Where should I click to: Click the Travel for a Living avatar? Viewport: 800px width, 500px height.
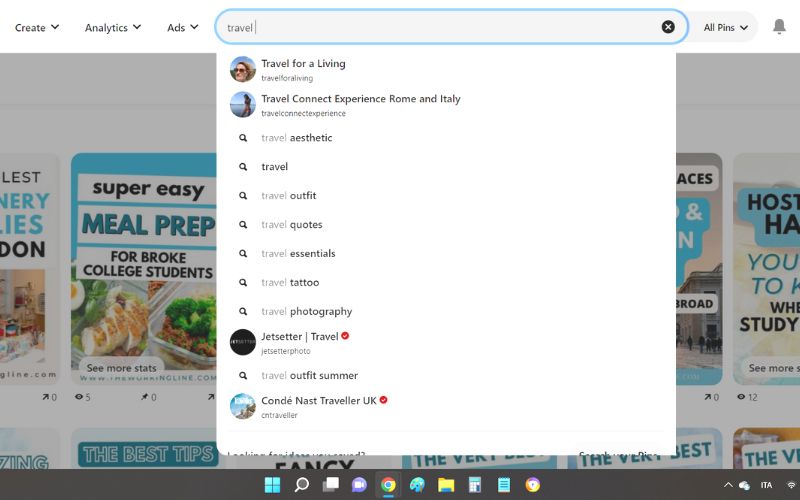(243, 69)
